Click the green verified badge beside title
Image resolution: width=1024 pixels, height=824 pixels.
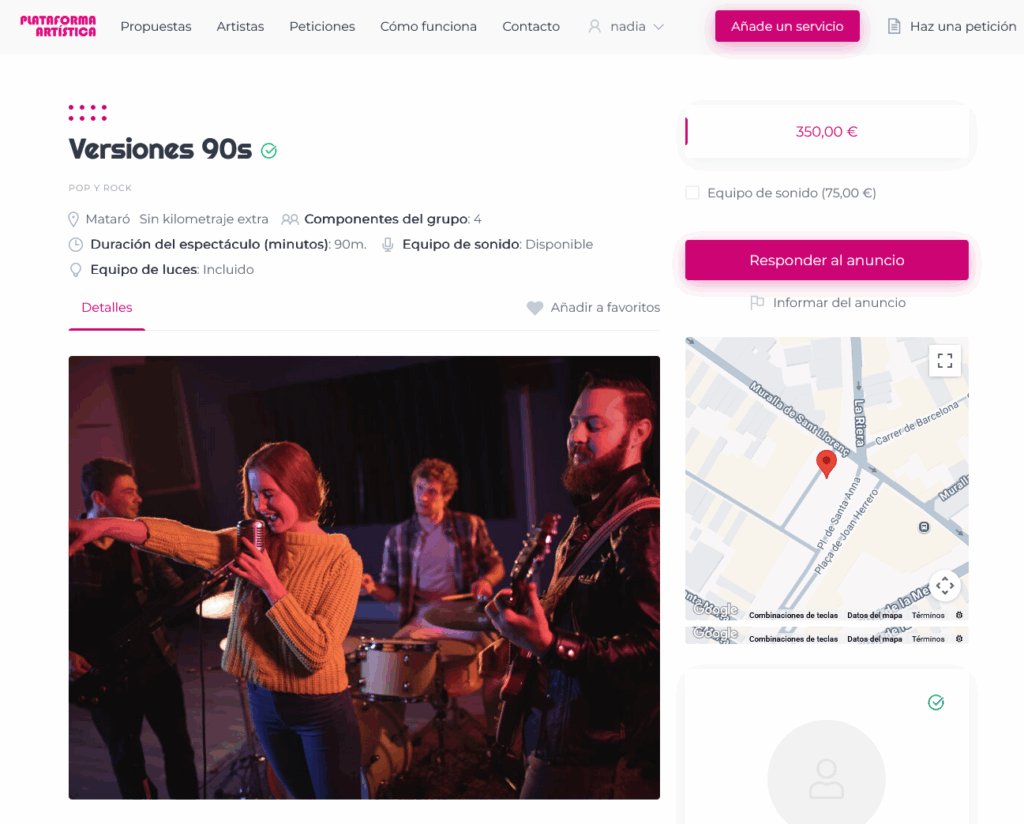(268, 151)
